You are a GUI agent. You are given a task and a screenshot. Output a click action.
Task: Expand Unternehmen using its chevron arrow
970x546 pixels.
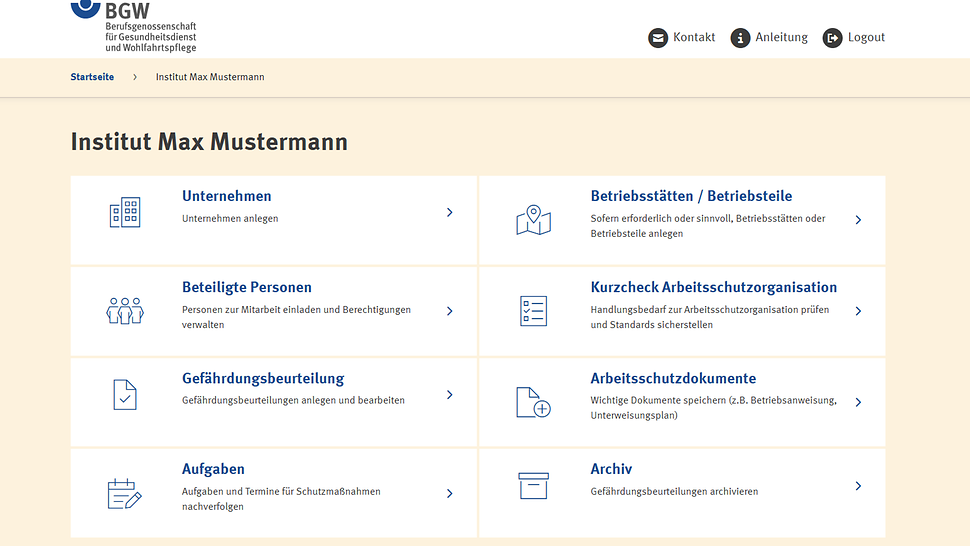point(450,212)
